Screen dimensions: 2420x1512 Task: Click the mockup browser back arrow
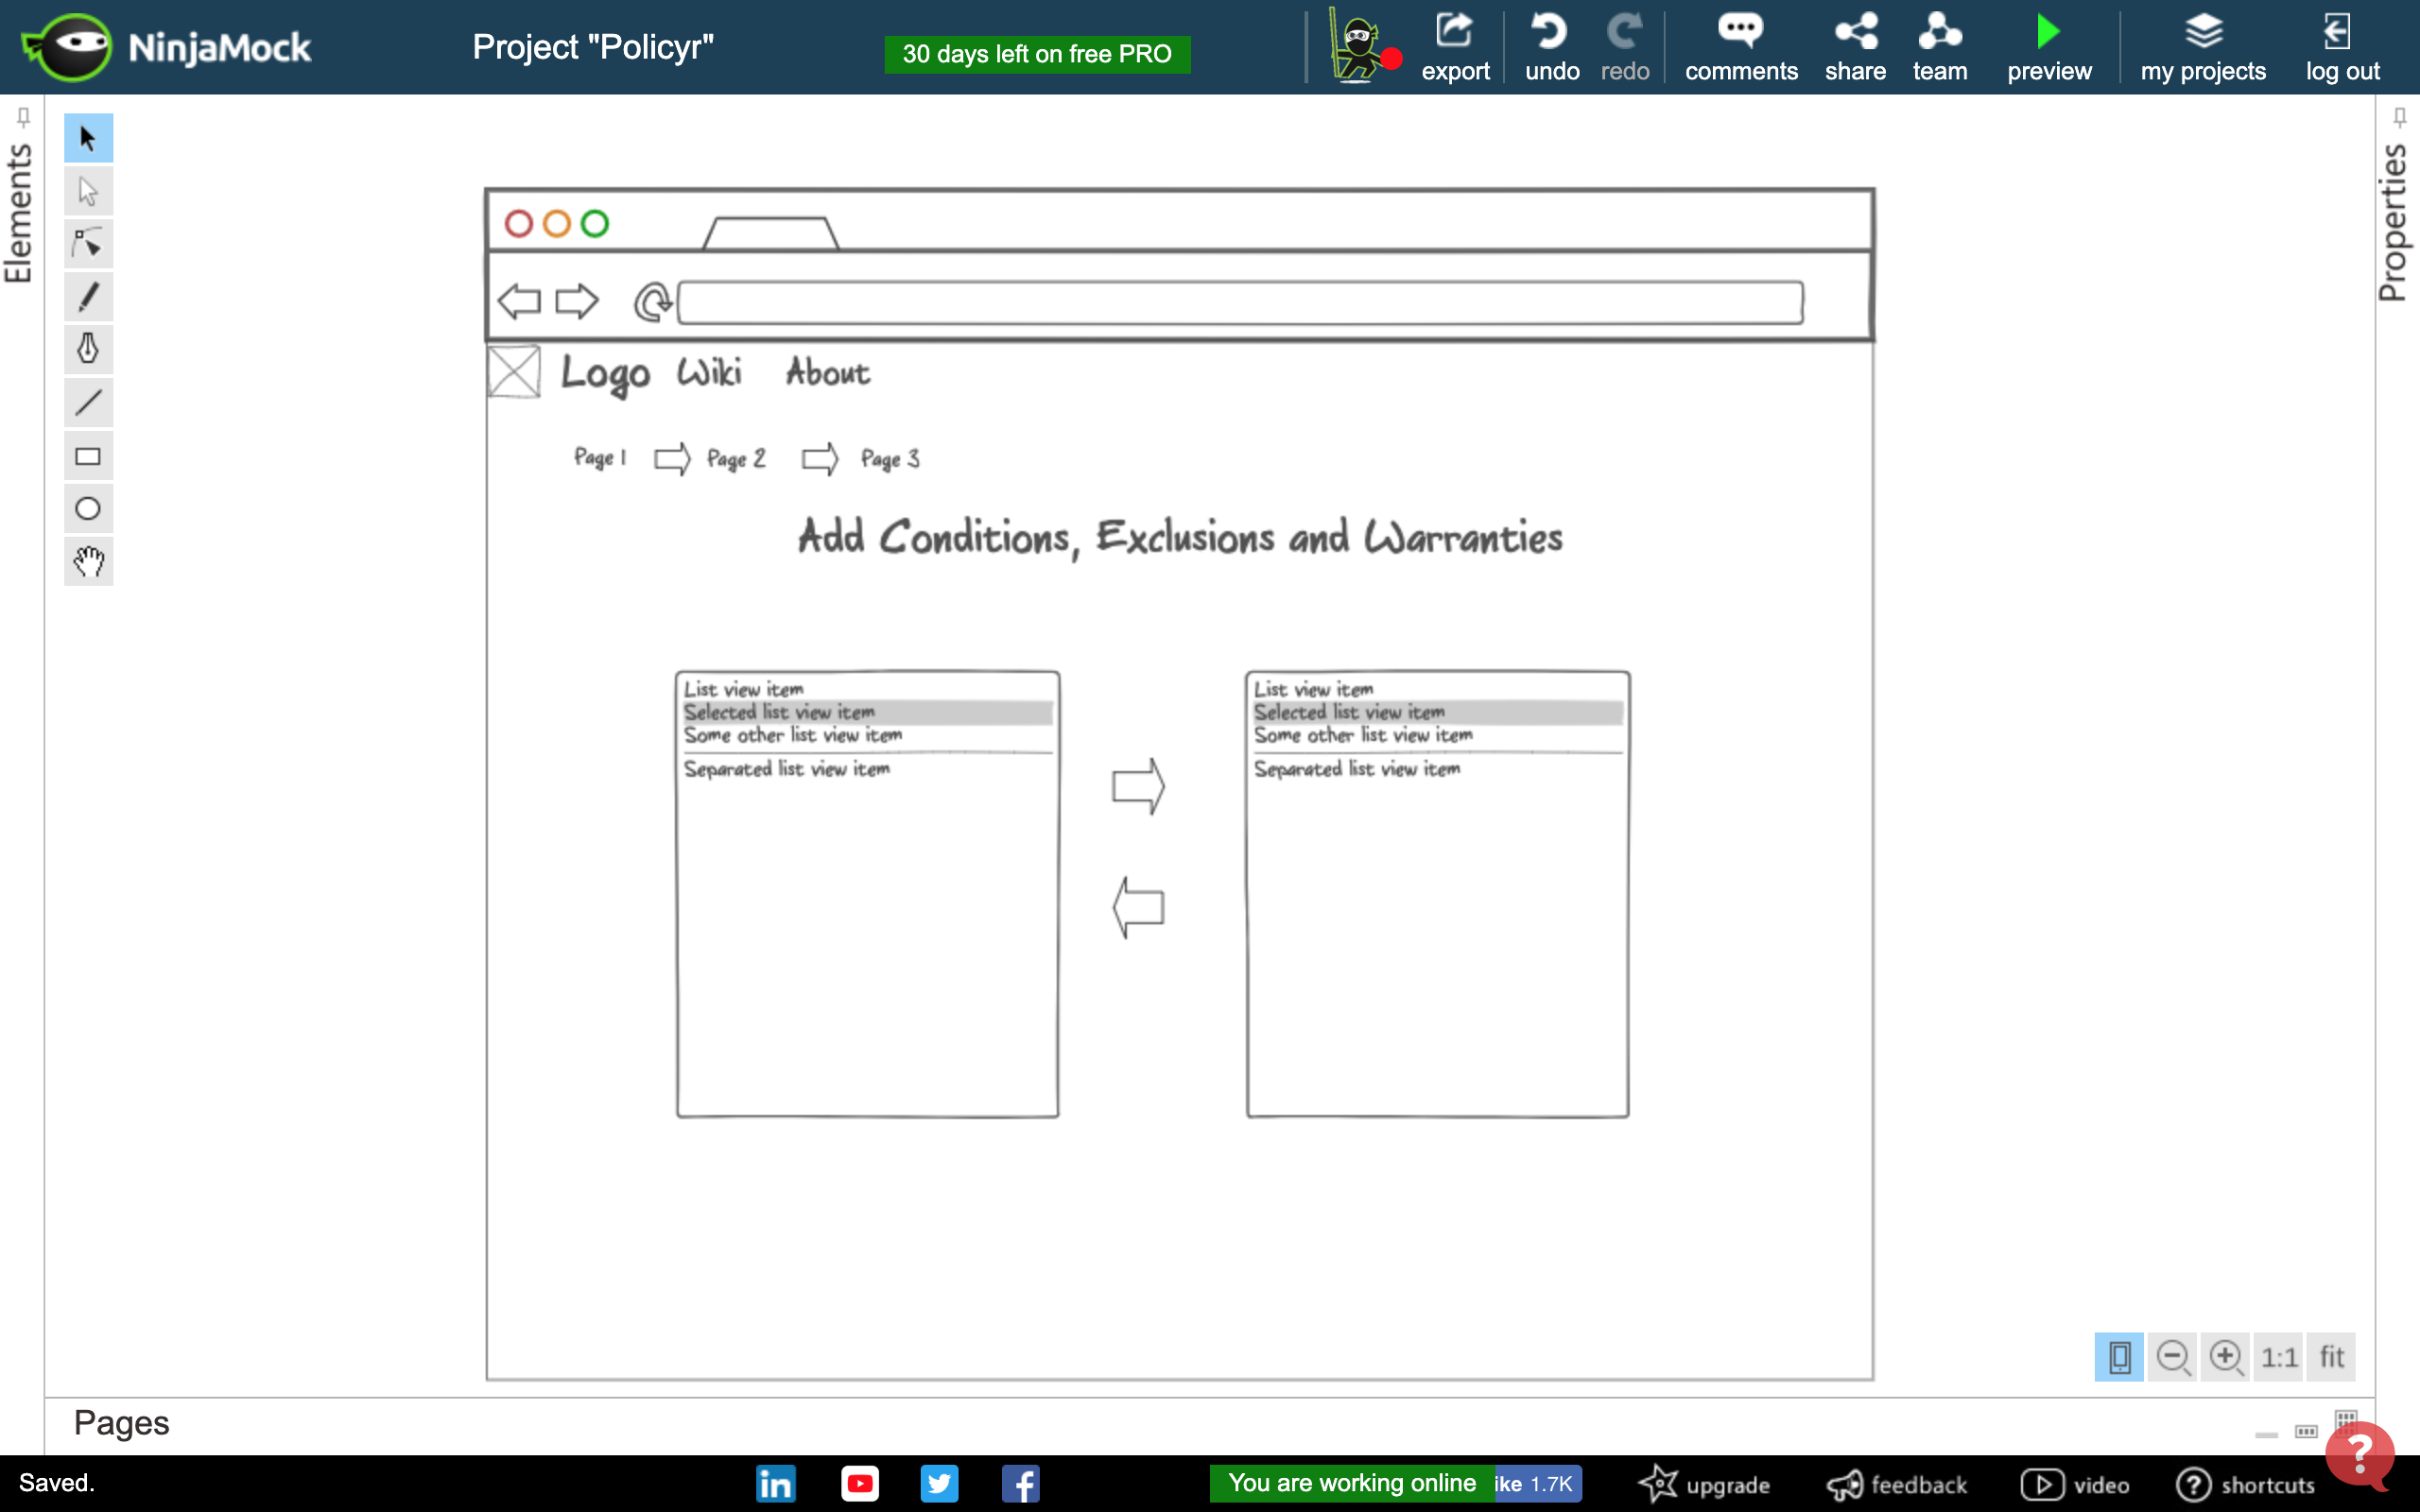pos(519,301)
